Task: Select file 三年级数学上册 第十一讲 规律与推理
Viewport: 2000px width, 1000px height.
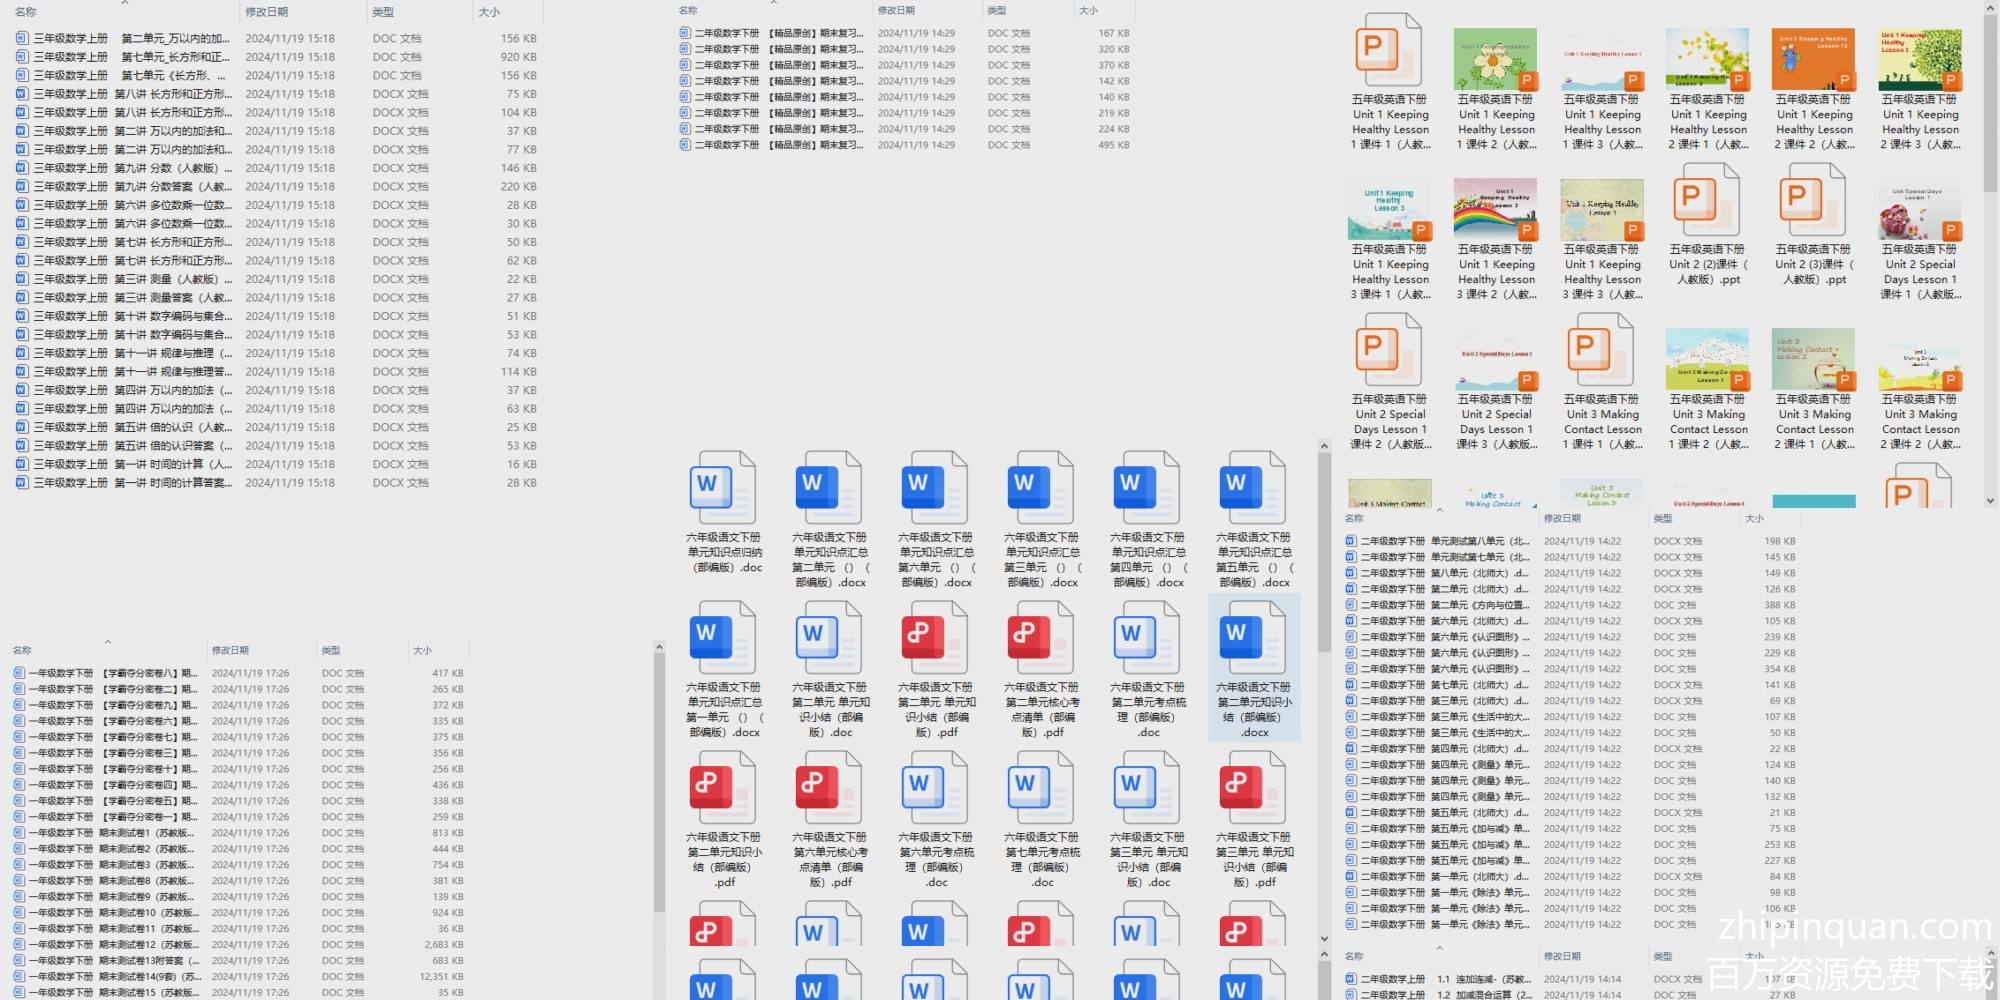Action: point(130,353)
